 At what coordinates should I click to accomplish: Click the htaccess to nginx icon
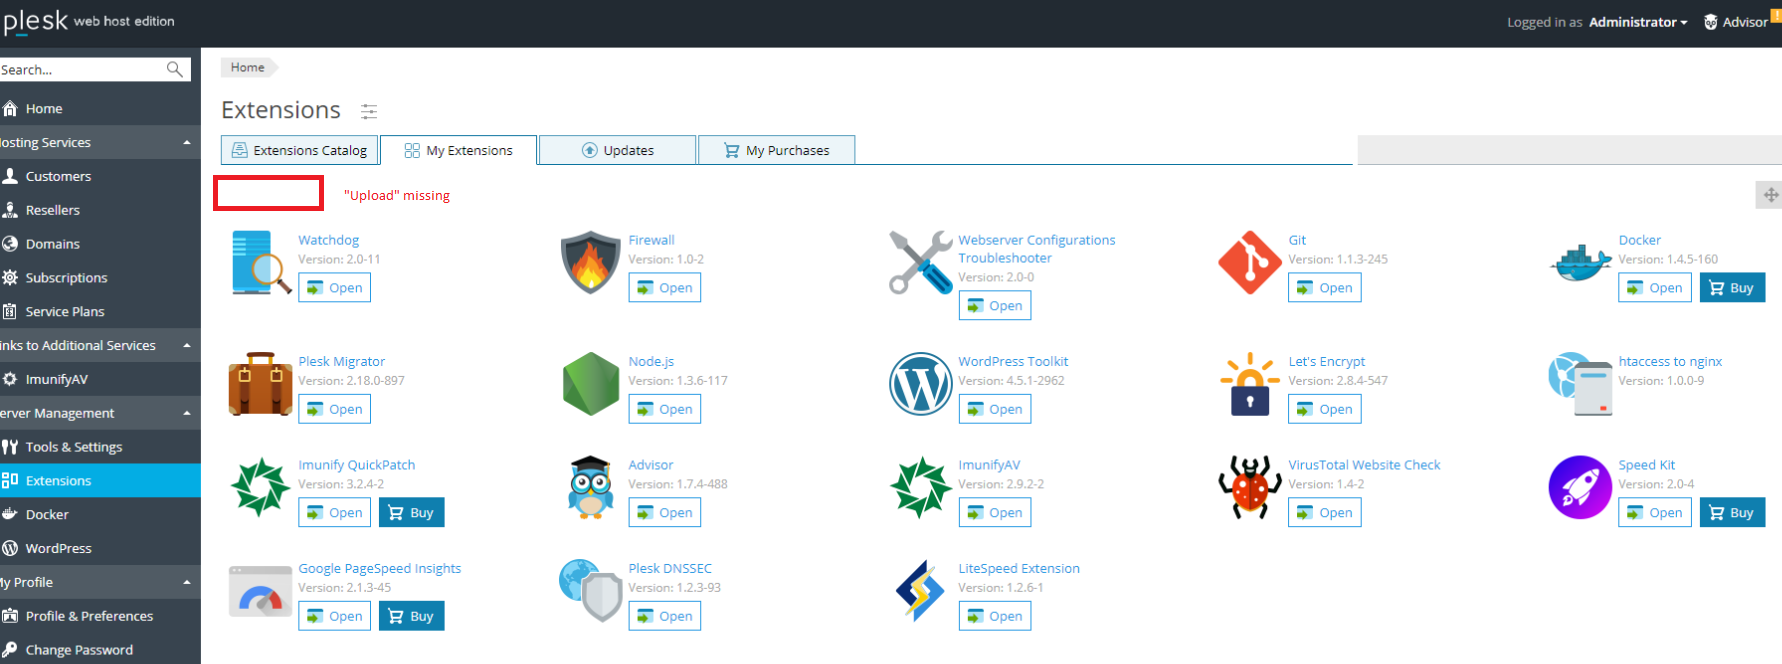[1580, 384]
